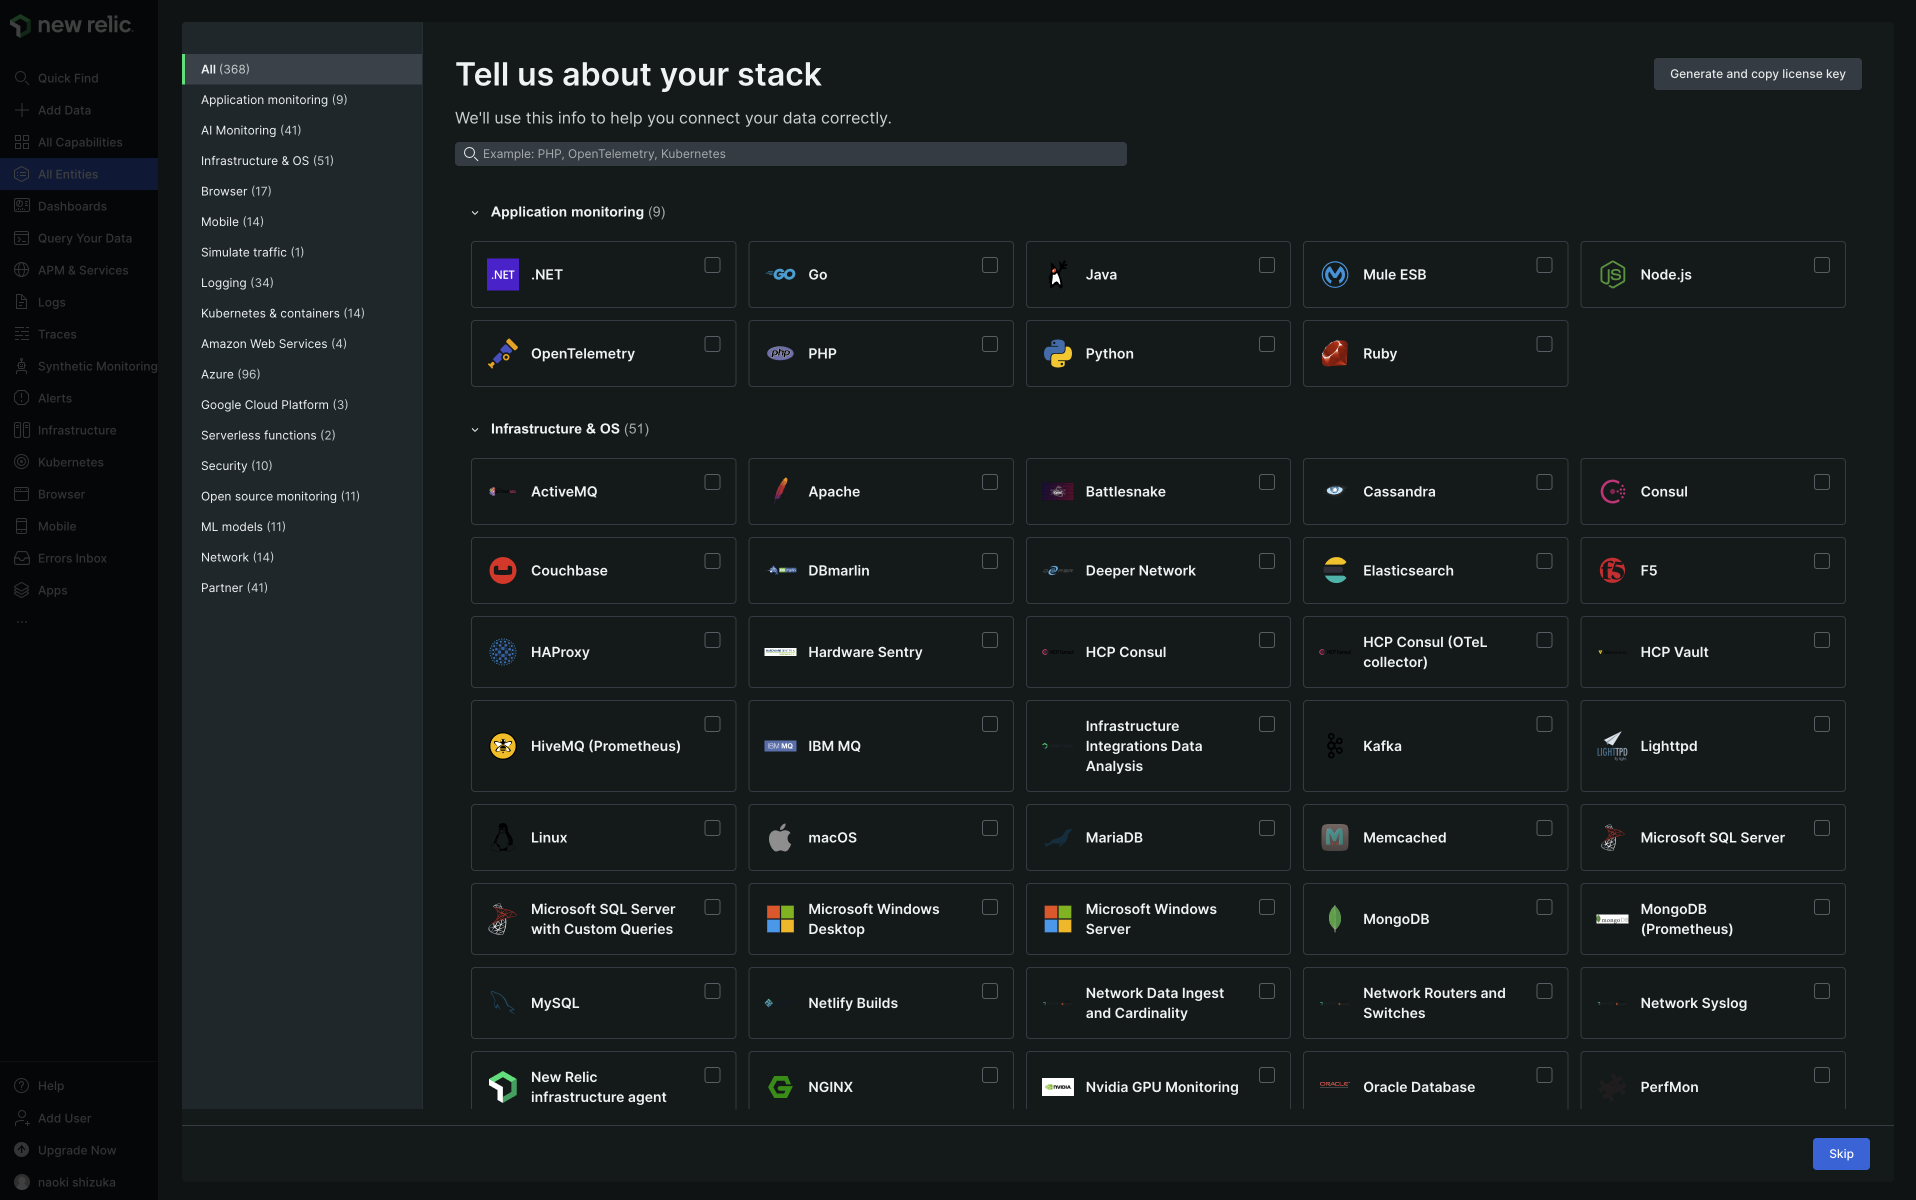Check the checkbox on the Java tile
This screenshot has width=1916, height=1200.
pos(1267,264)
